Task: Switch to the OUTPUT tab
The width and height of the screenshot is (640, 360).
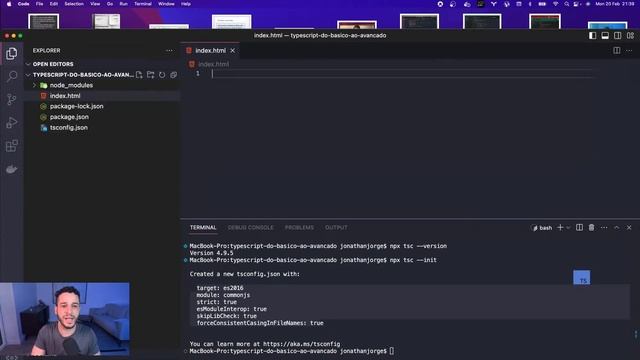Action: click(336, 228)
